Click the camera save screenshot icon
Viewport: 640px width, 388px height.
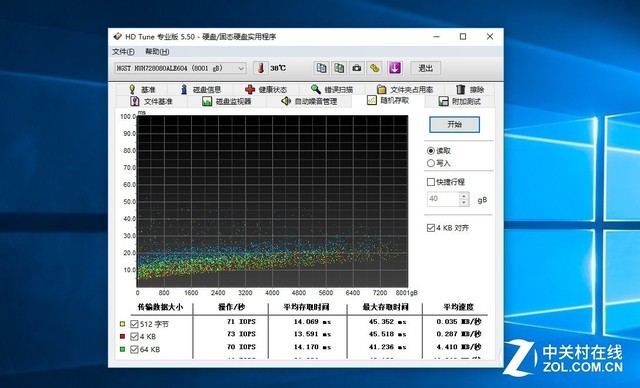click(x=357, y=68)
